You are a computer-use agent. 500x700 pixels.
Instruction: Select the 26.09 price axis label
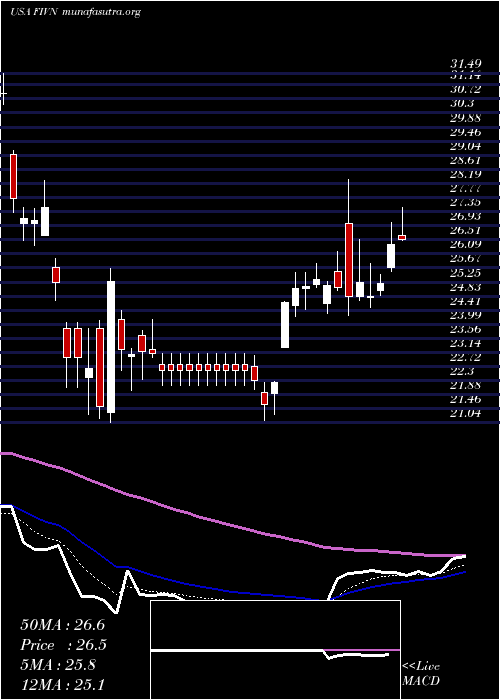pos(466,245)
